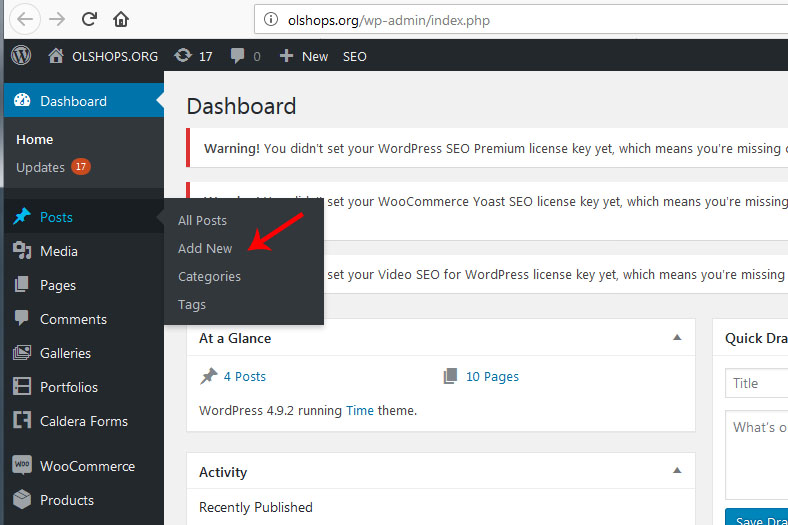Choose All Posts from Posts flyout

click(x=202, y=221)
